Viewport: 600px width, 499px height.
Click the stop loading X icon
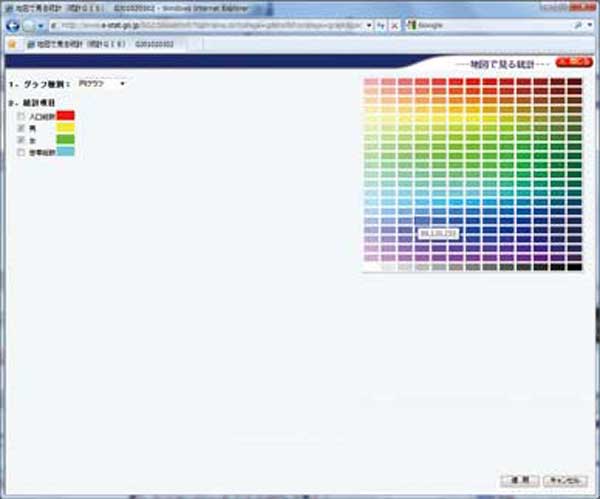click(x=394, y=22)
